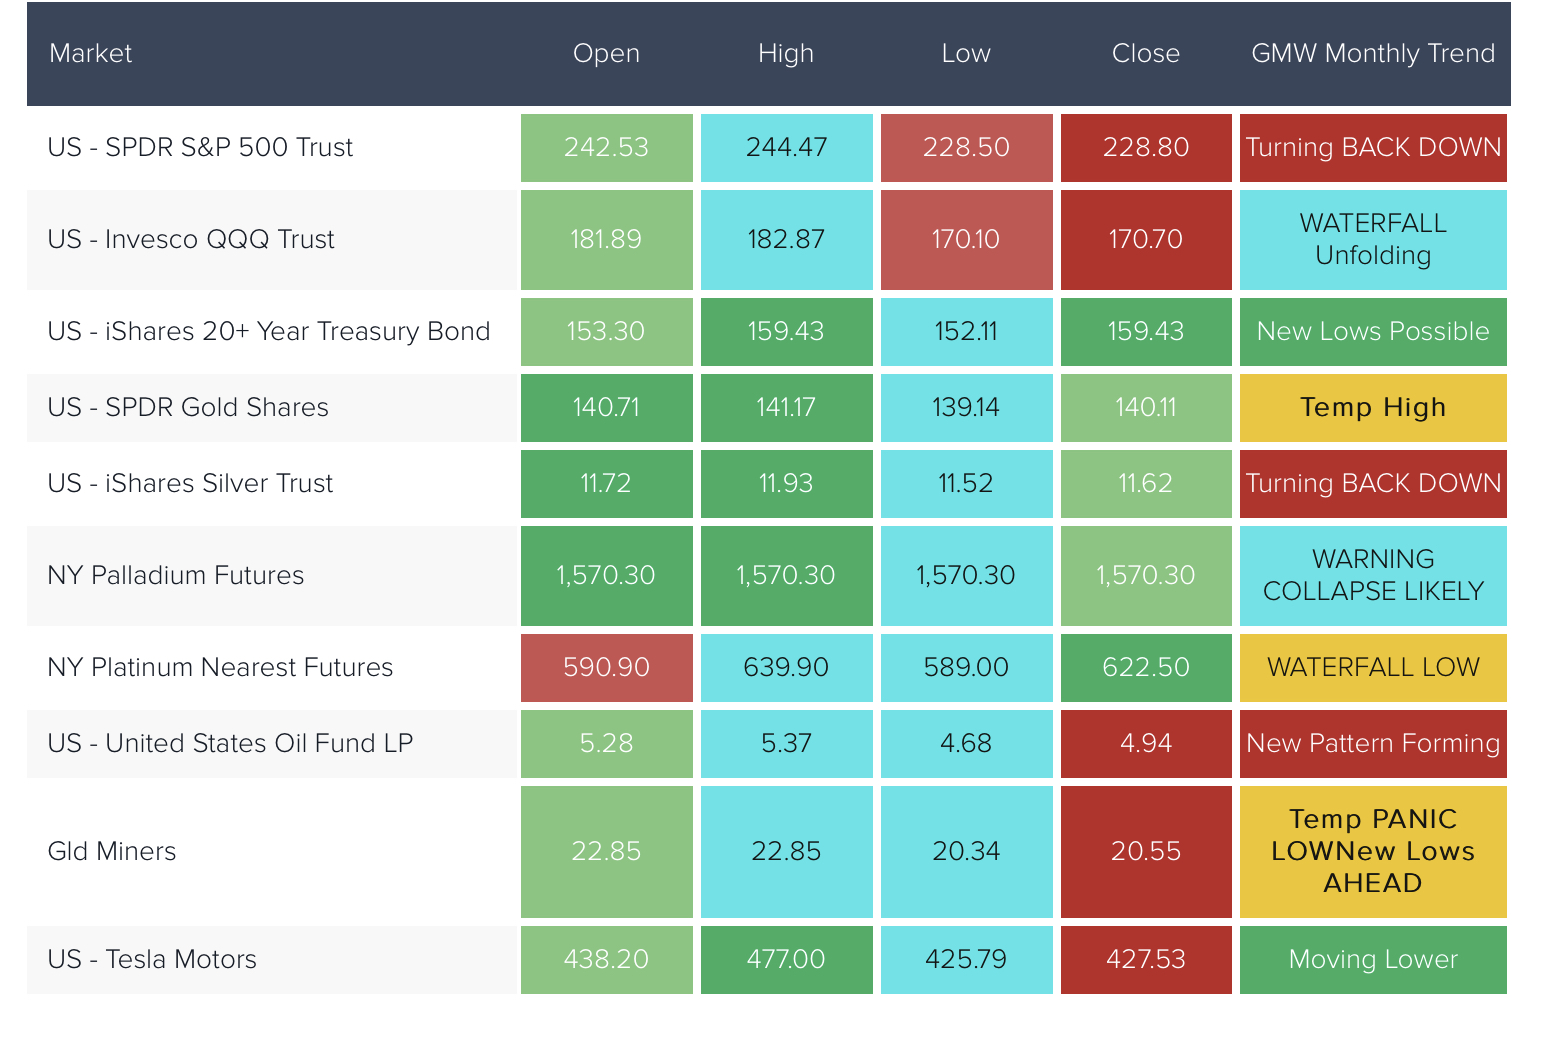Click the Gld Miners market name

point(112,852)
